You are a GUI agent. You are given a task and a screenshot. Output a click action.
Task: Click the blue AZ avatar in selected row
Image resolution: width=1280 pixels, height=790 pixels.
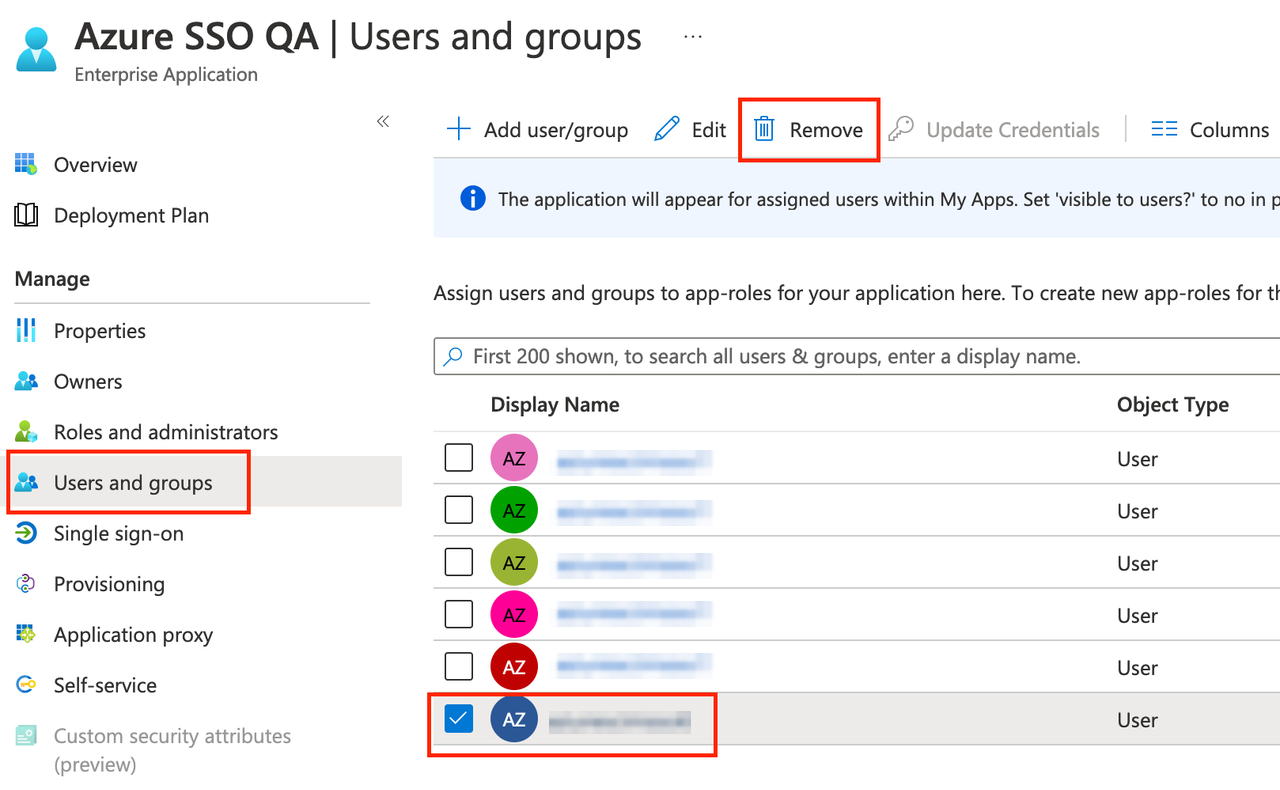[x=514, y=719]
